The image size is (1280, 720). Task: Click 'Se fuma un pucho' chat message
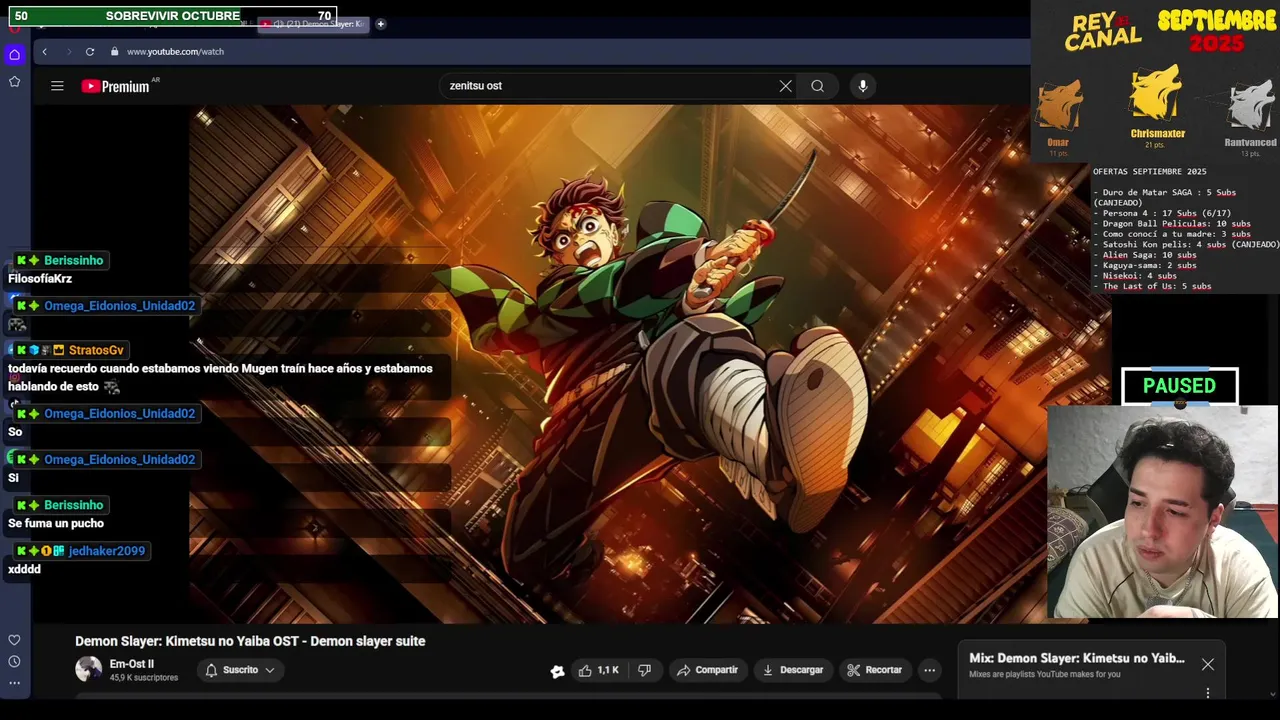56,523
